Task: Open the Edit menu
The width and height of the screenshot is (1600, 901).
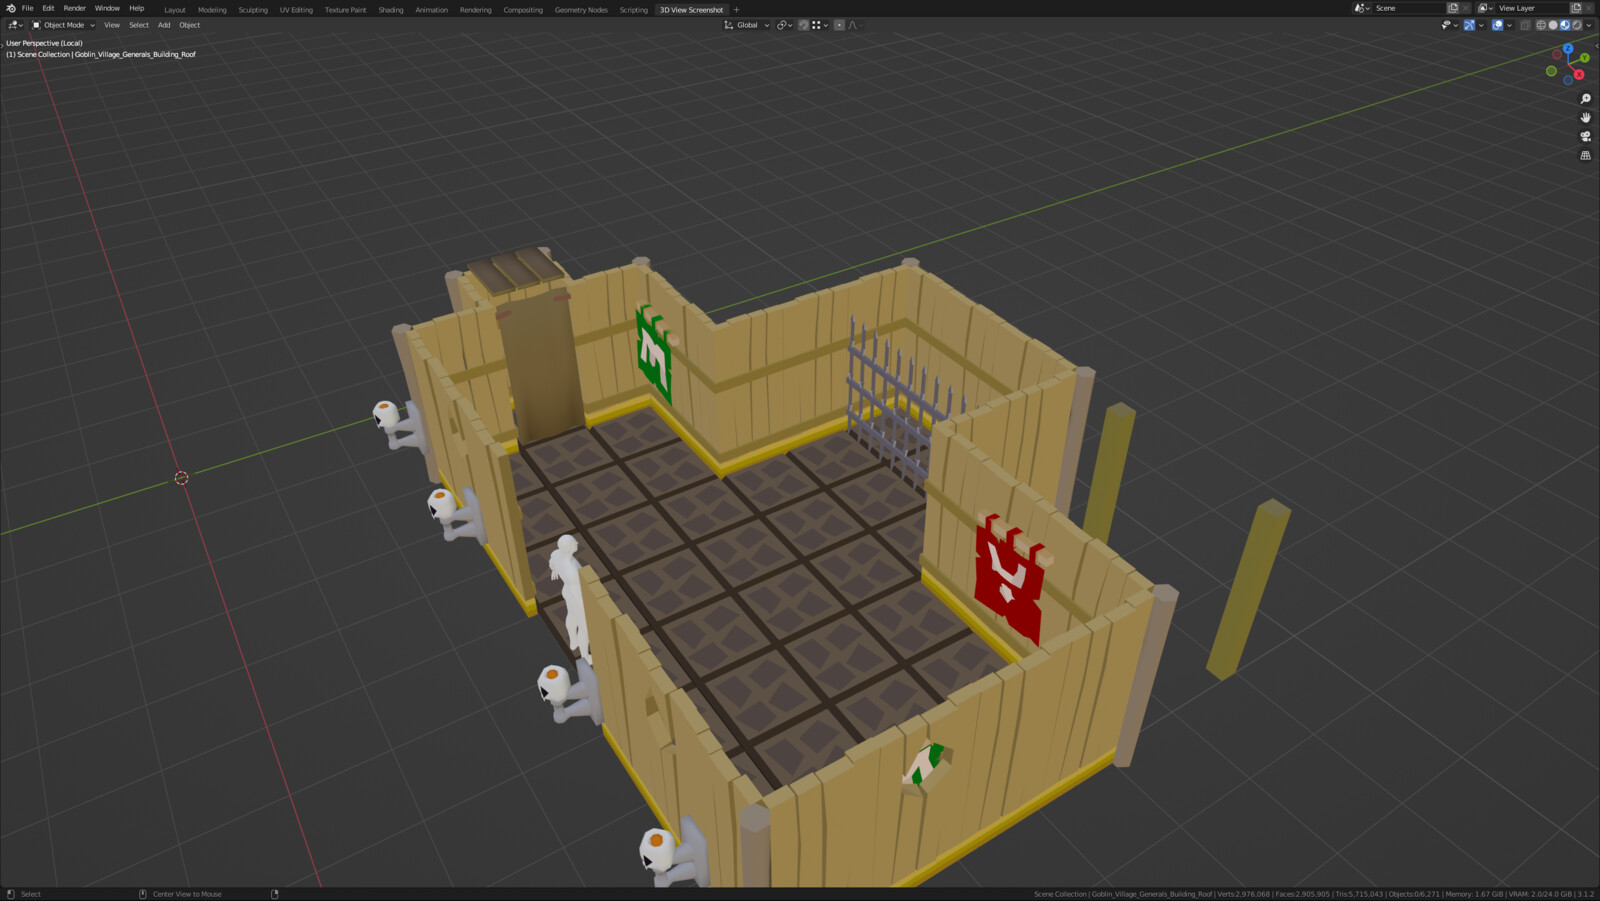Action: [x=48, y=8]
